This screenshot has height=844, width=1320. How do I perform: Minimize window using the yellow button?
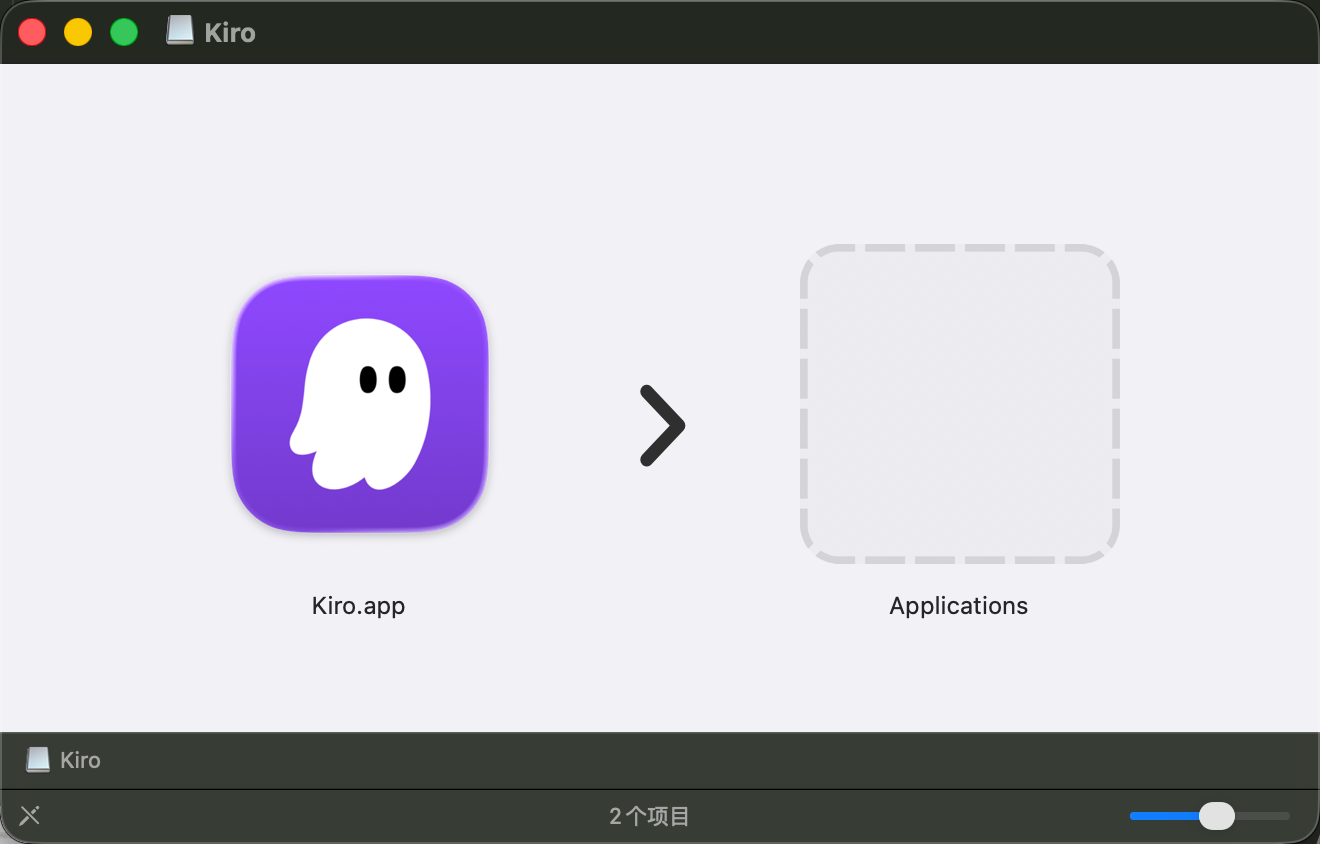[x=78, y=32]
